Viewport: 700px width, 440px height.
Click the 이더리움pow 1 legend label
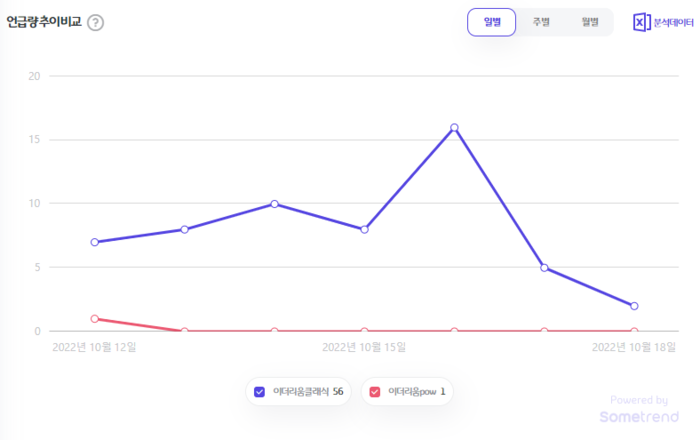[417, 392]
